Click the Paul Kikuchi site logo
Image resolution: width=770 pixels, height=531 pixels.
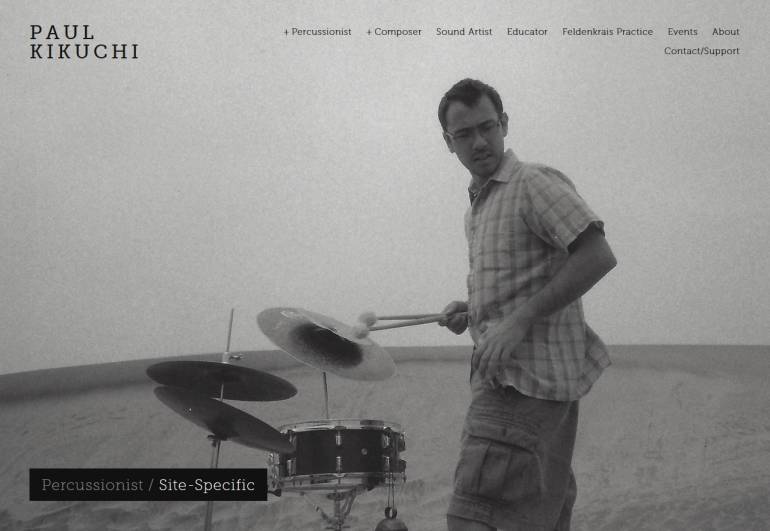84,42
